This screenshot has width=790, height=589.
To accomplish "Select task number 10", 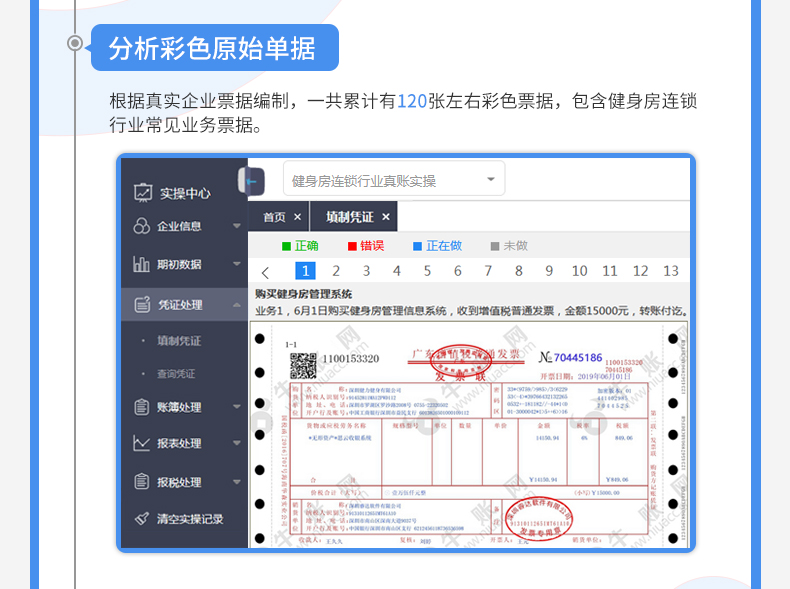I will tap(579, 271).
